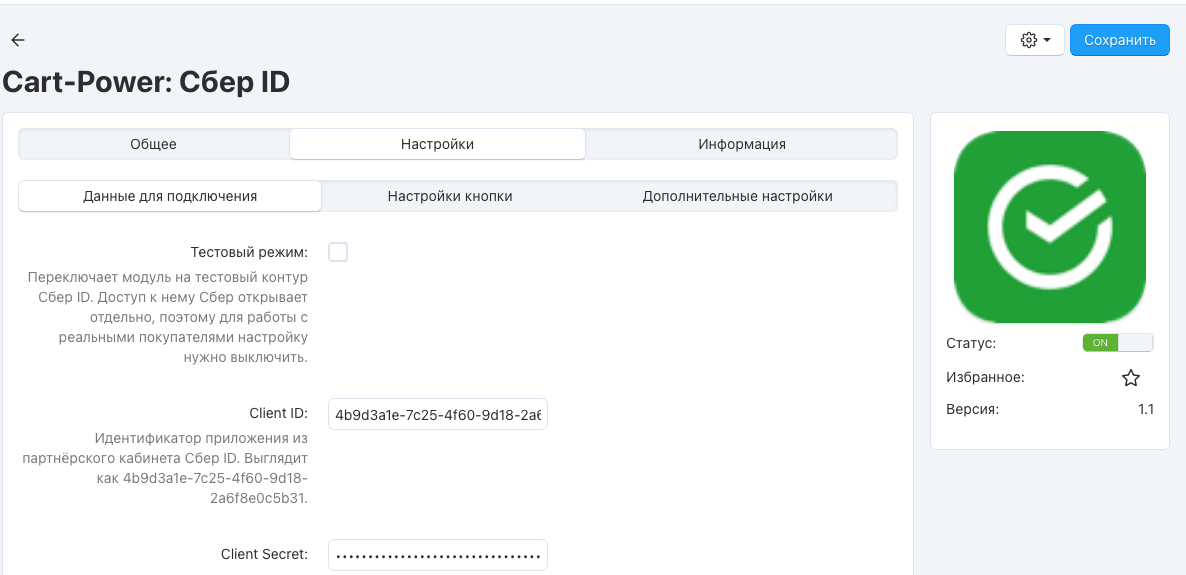
Task: Click into the Client ID input field
Action: point(438,414)
